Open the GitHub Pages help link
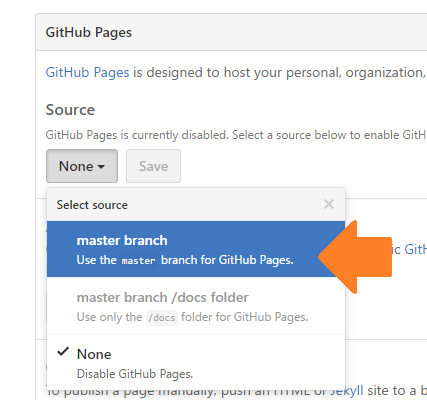Screen dimensions: 427x400 tap(87, 72)
